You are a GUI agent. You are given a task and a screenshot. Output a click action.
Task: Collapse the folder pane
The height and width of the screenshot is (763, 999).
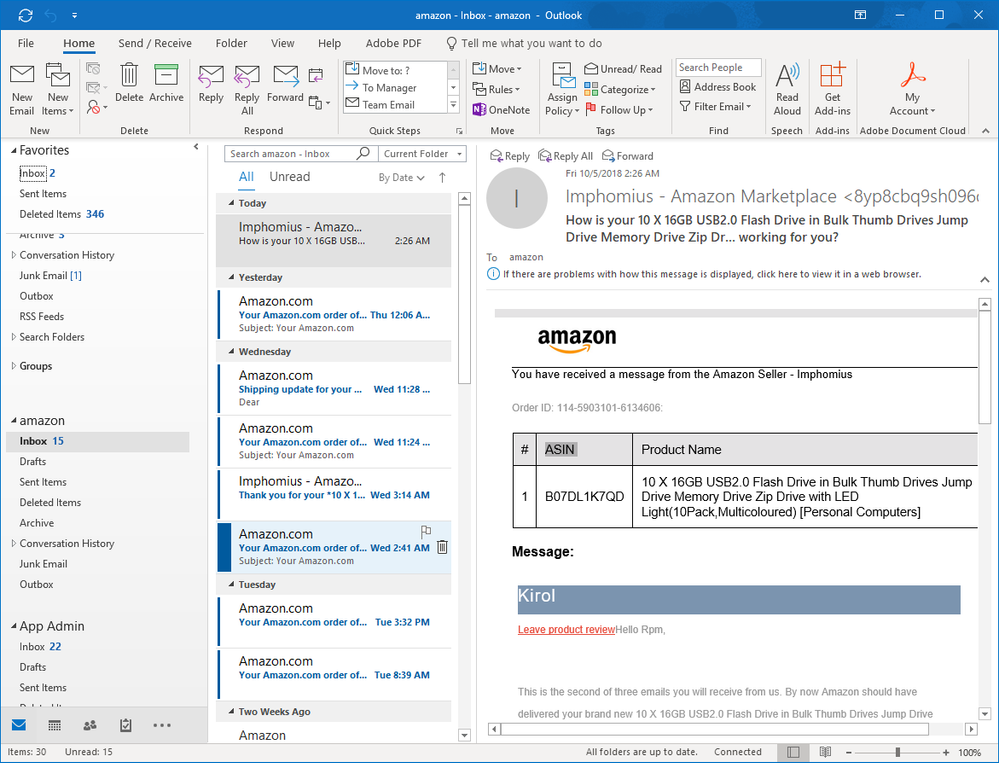pyautogui.click(x=196, y=147)
